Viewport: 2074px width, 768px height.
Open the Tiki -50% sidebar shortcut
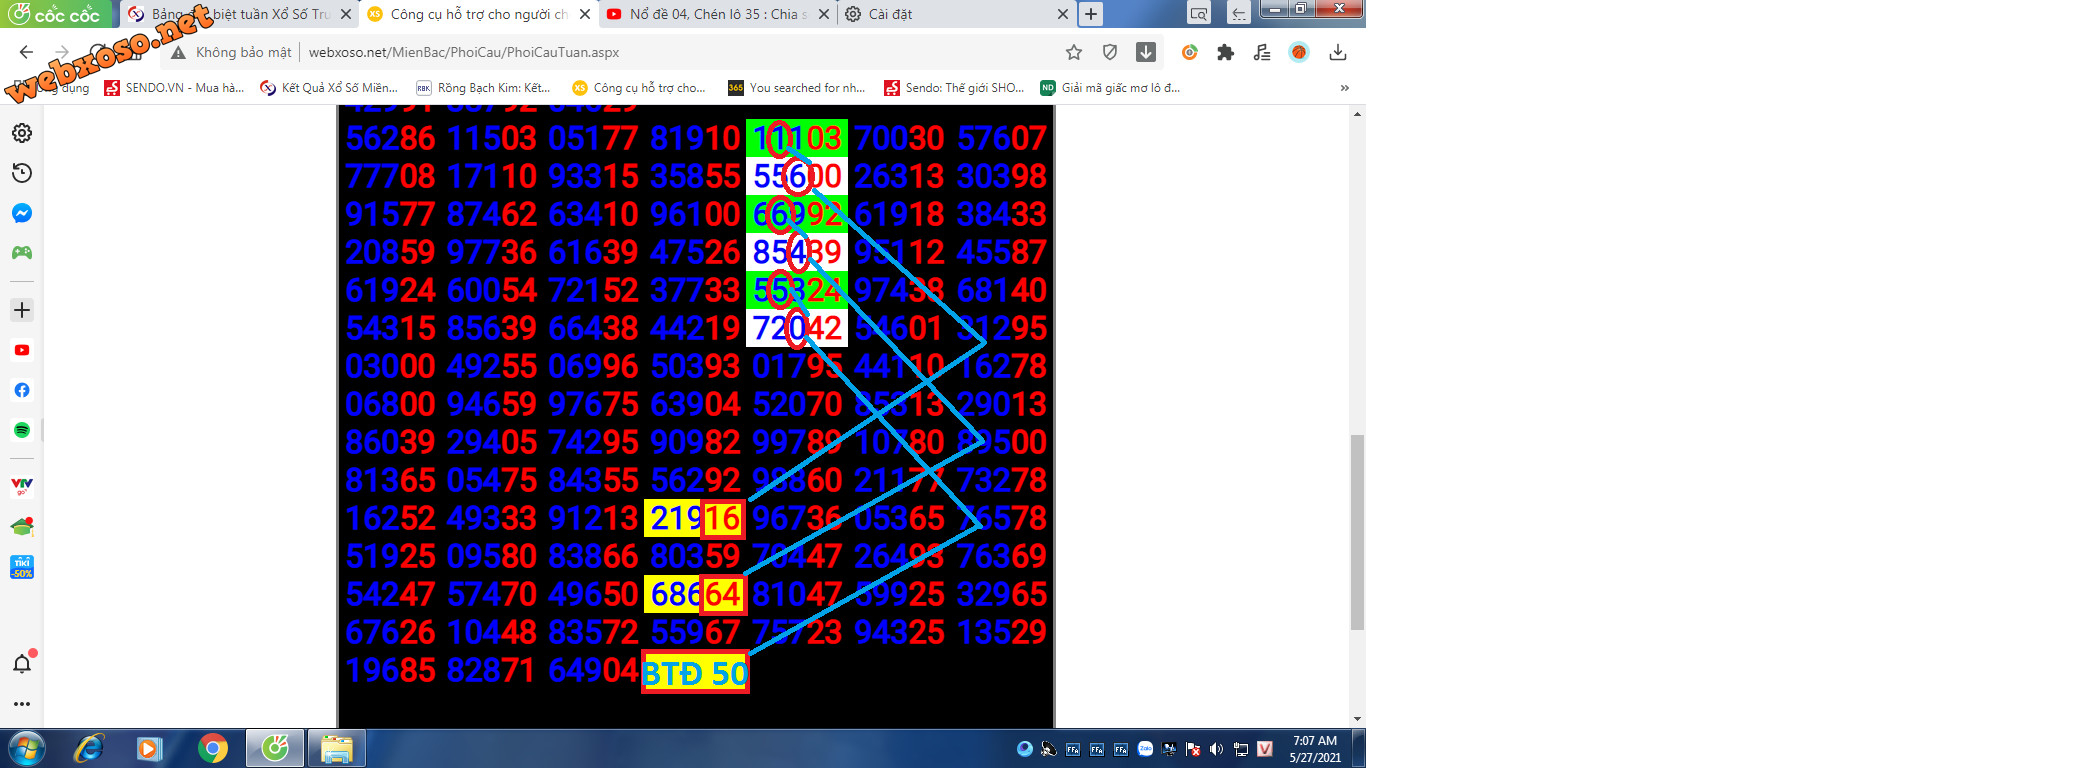coord(22,567)
